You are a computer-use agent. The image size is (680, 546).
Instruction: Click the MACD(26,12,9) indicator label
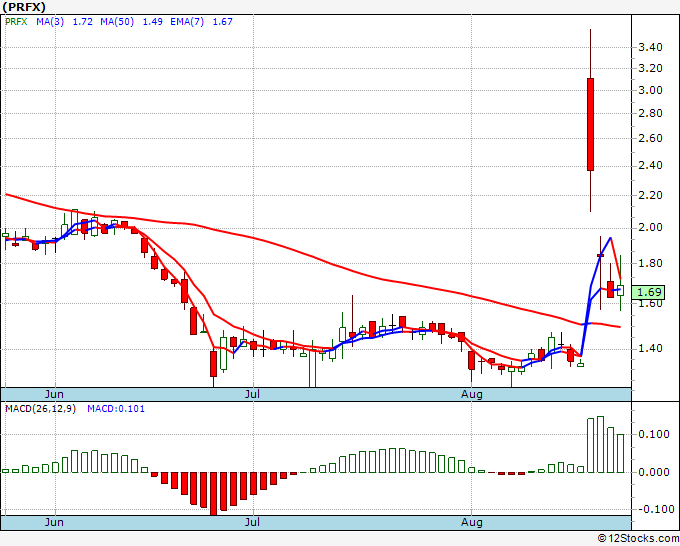(x=40, y=409)
